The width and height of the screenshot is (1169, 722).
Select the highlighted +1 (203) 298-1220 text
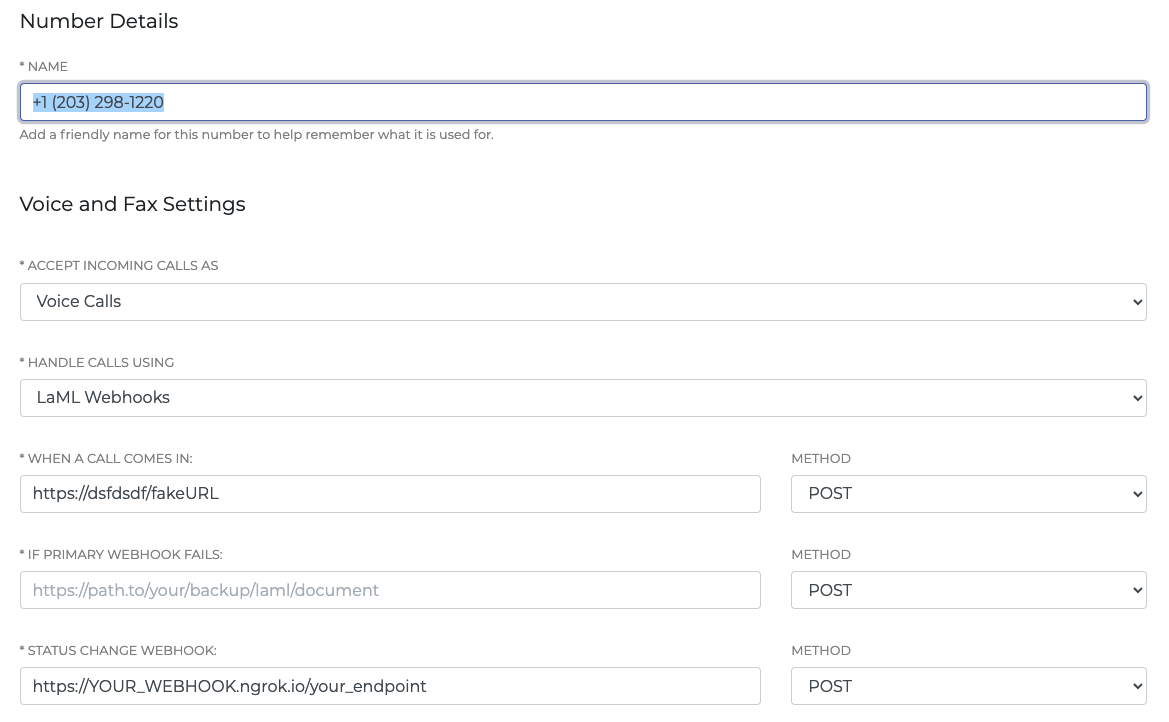98,101
